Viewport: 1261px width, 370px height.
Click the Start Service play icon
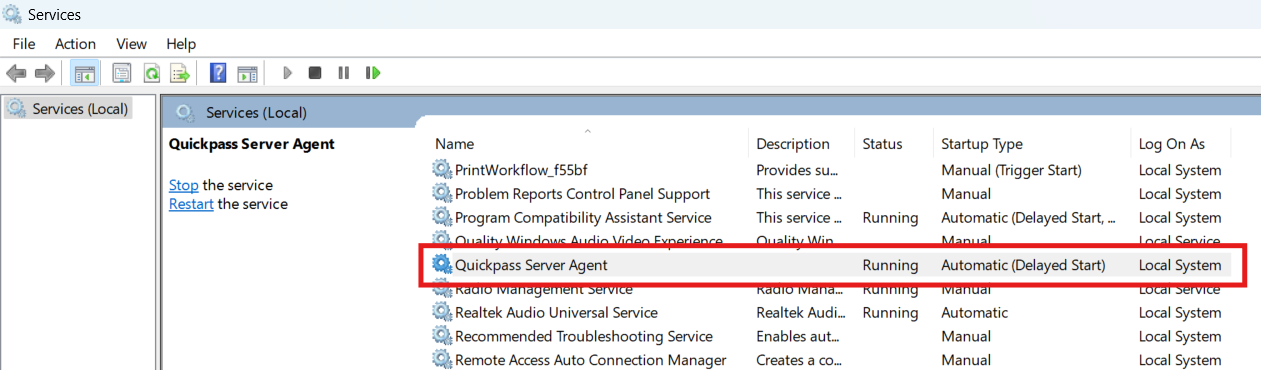click(287, 73)
